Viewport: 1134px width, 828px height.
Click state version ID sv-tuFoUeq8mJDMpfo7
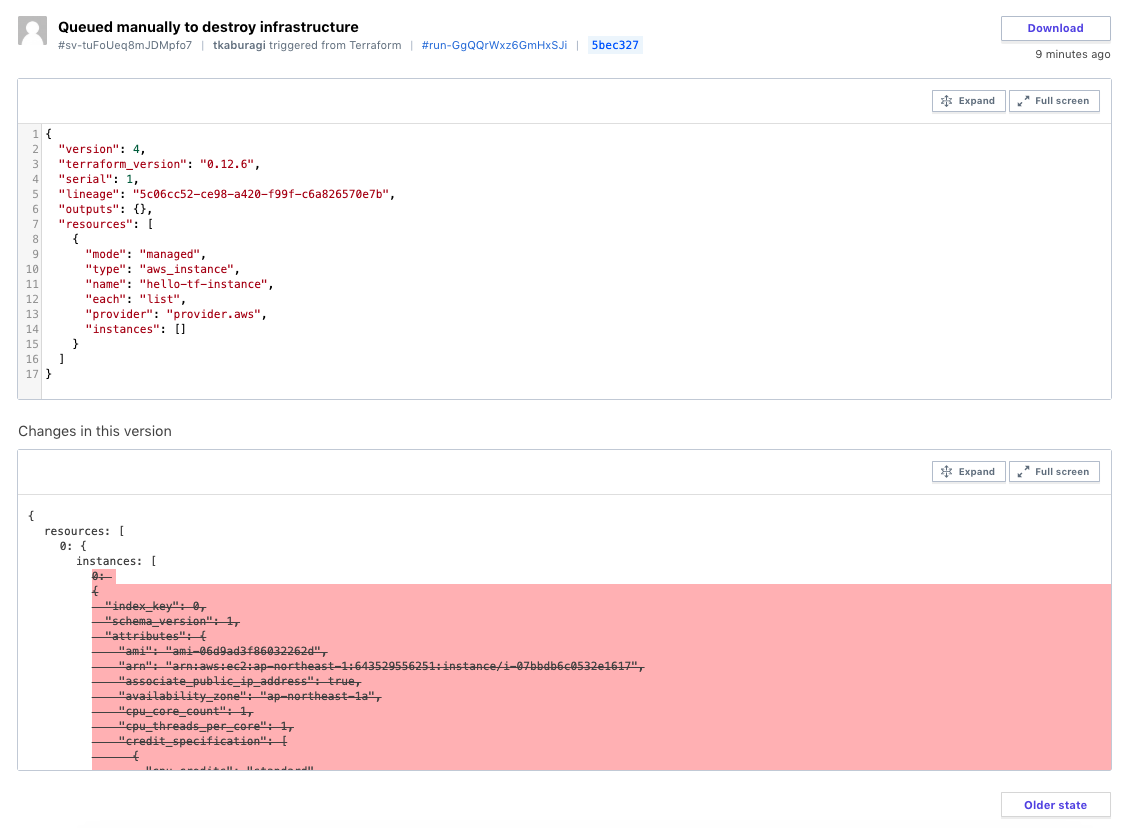[x=125, y=45]
